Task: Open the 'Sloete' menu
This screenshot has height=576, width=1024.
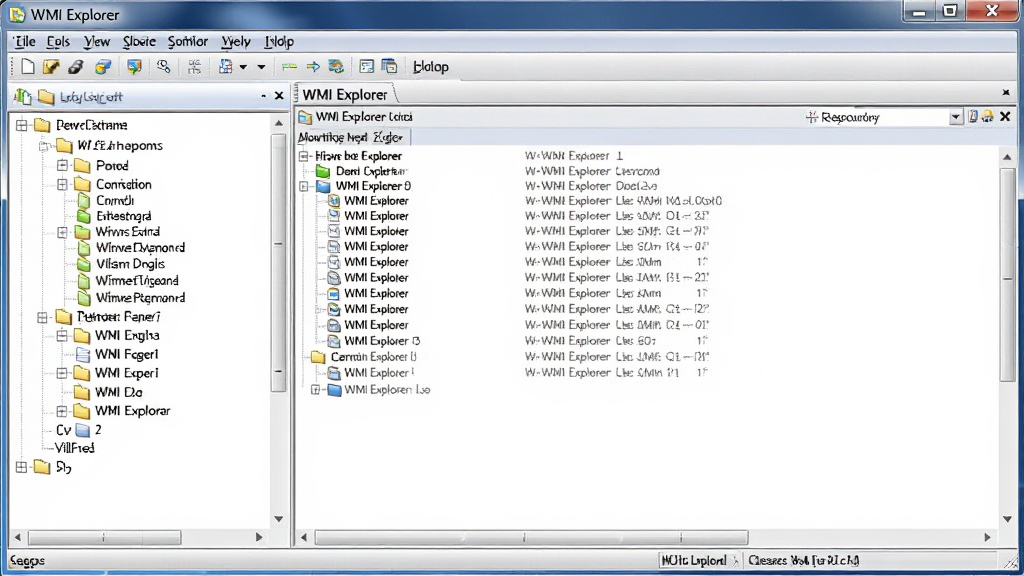Action: coord(139,42)
